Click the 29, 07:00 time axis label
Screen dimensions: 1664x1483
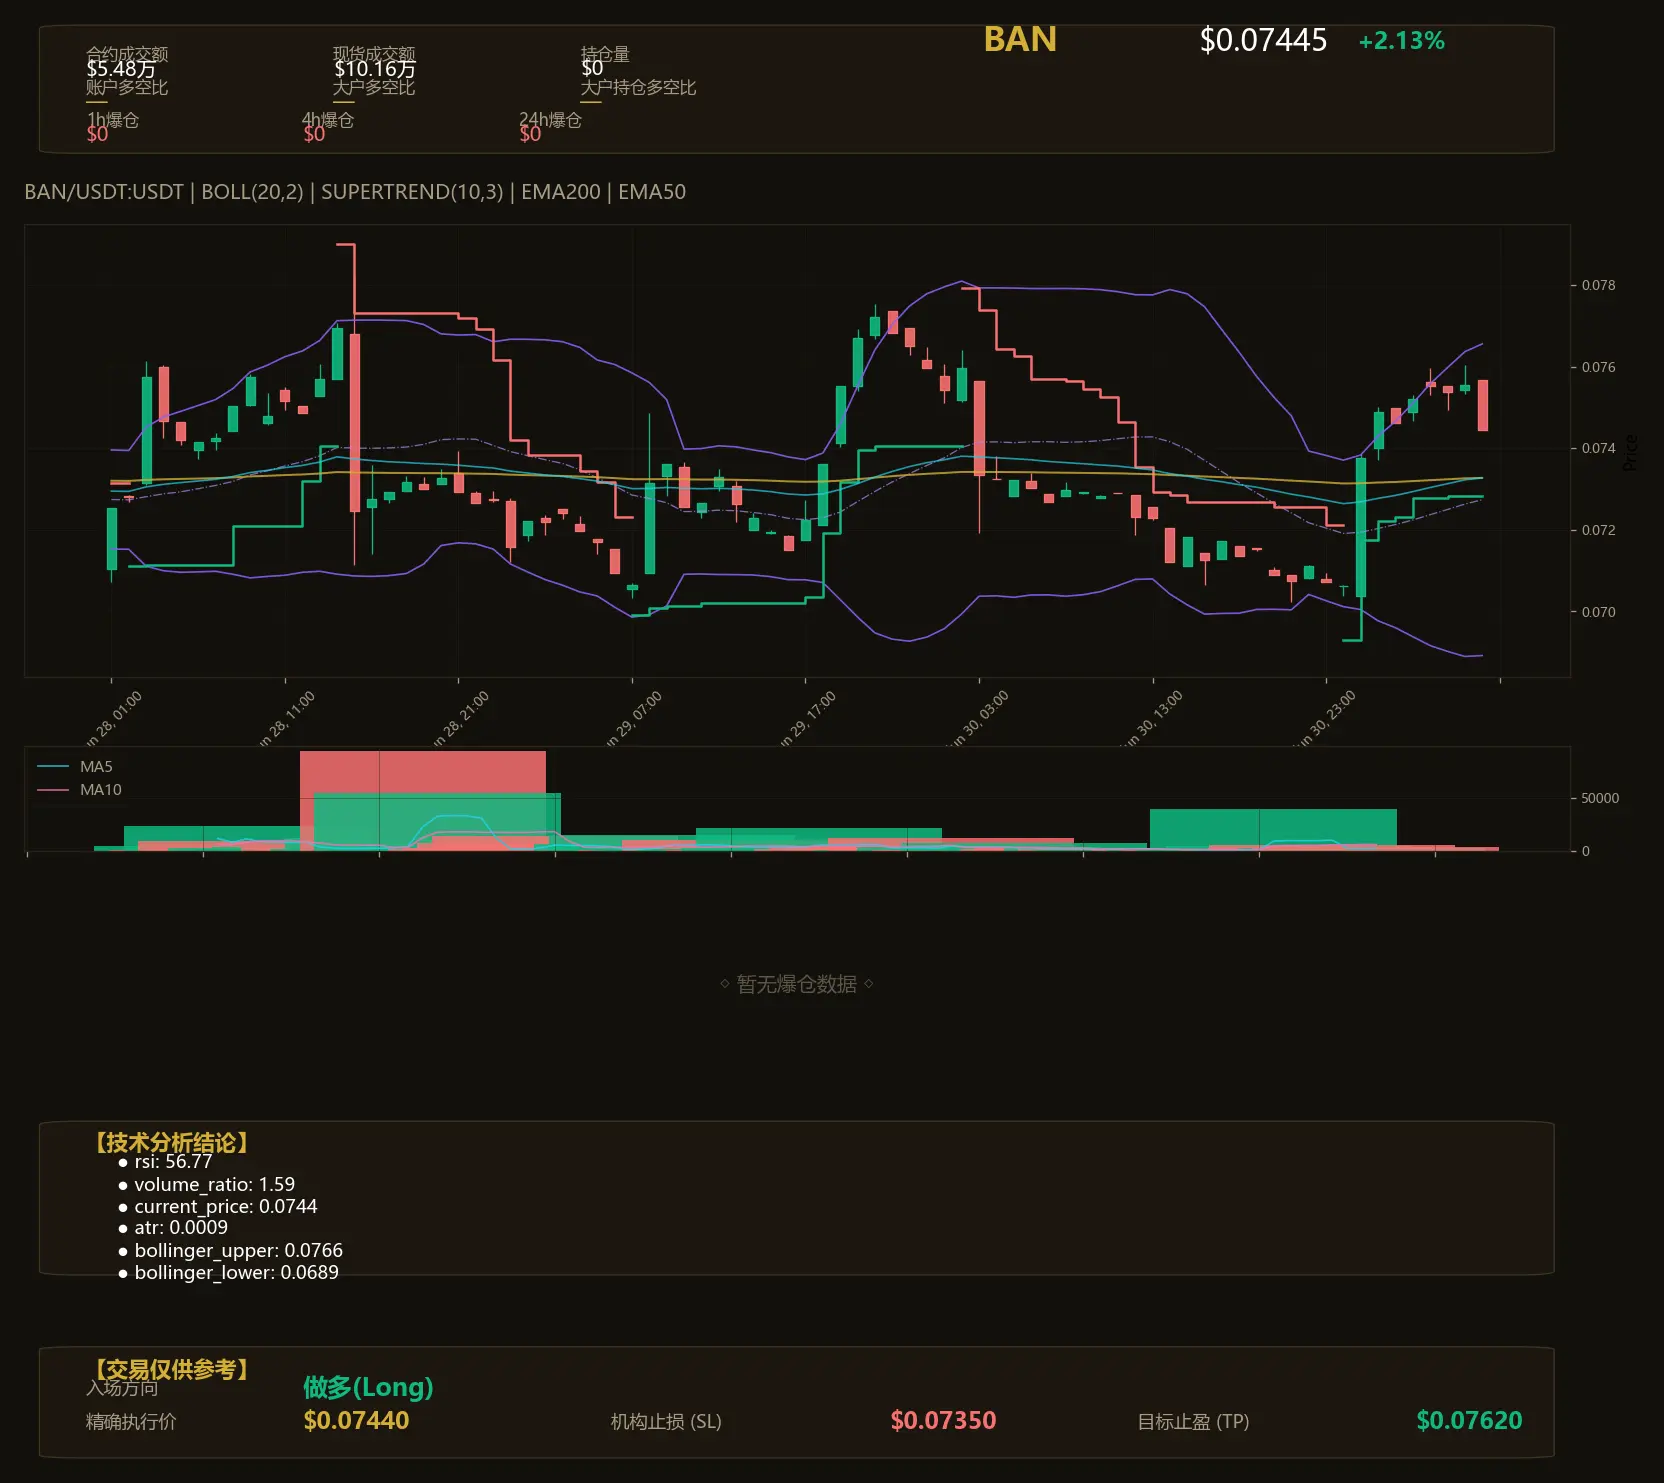pos(634,719)
